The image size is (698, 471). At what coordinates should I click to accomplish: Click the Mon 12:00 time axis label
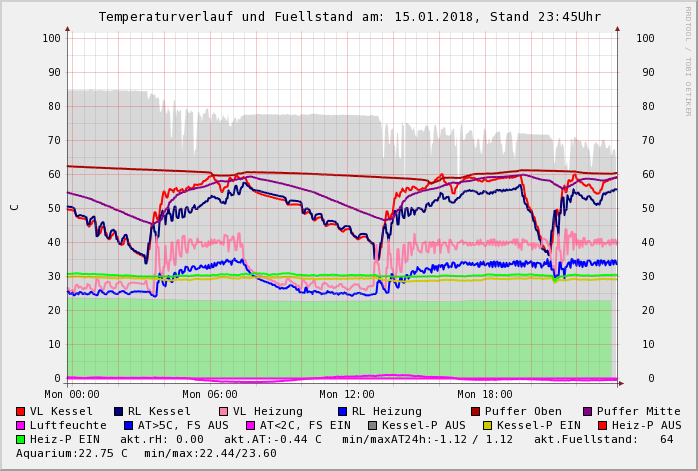(347, 394)
